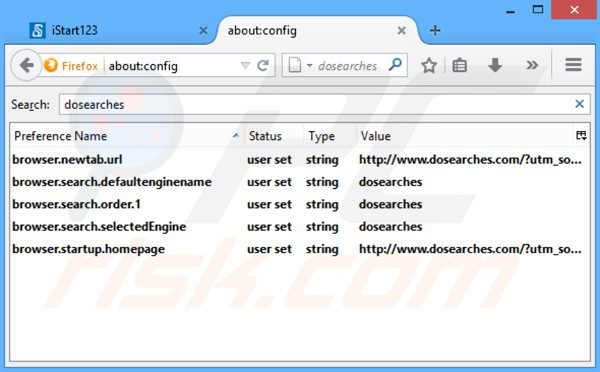Maximize the Firefox window

pos(538,10)
